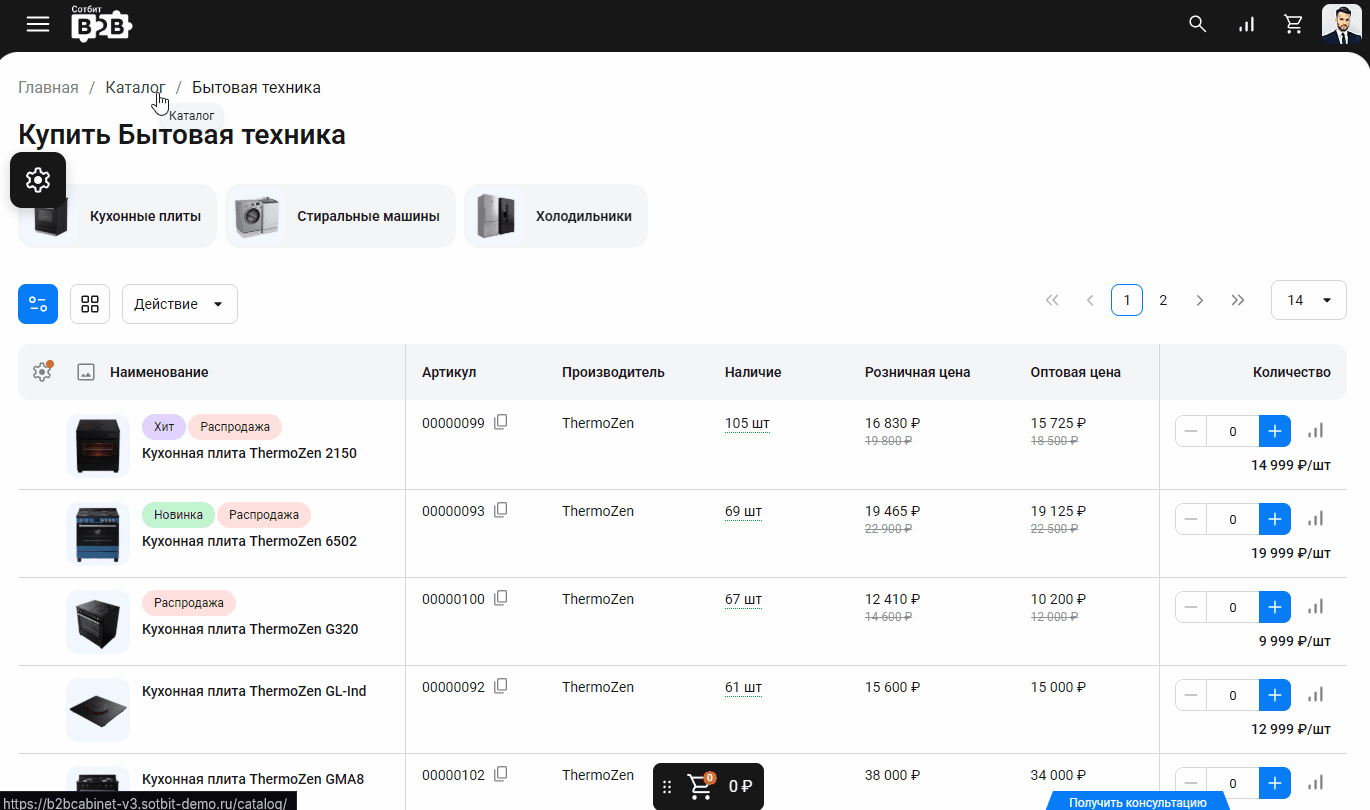1370x810 pixels.
Task: Toggle the filter list view button
Action: [x=38, y=304]
